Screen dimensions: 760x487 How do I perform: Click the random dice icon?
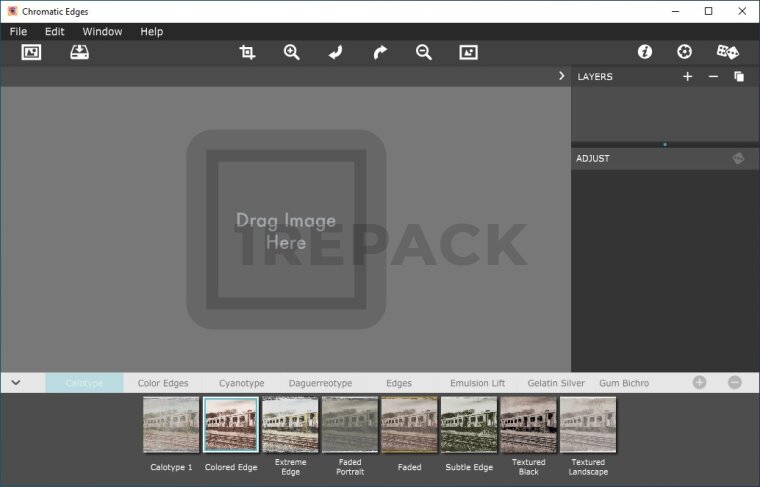pyautogui.click(x=727, y=52)
